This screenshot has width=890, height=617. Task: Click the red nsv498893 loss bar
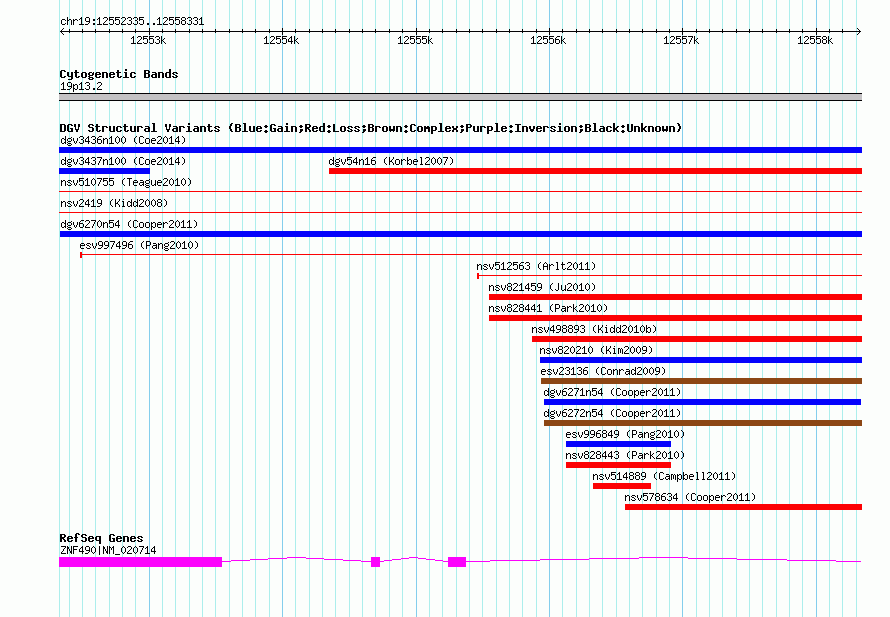697,339
